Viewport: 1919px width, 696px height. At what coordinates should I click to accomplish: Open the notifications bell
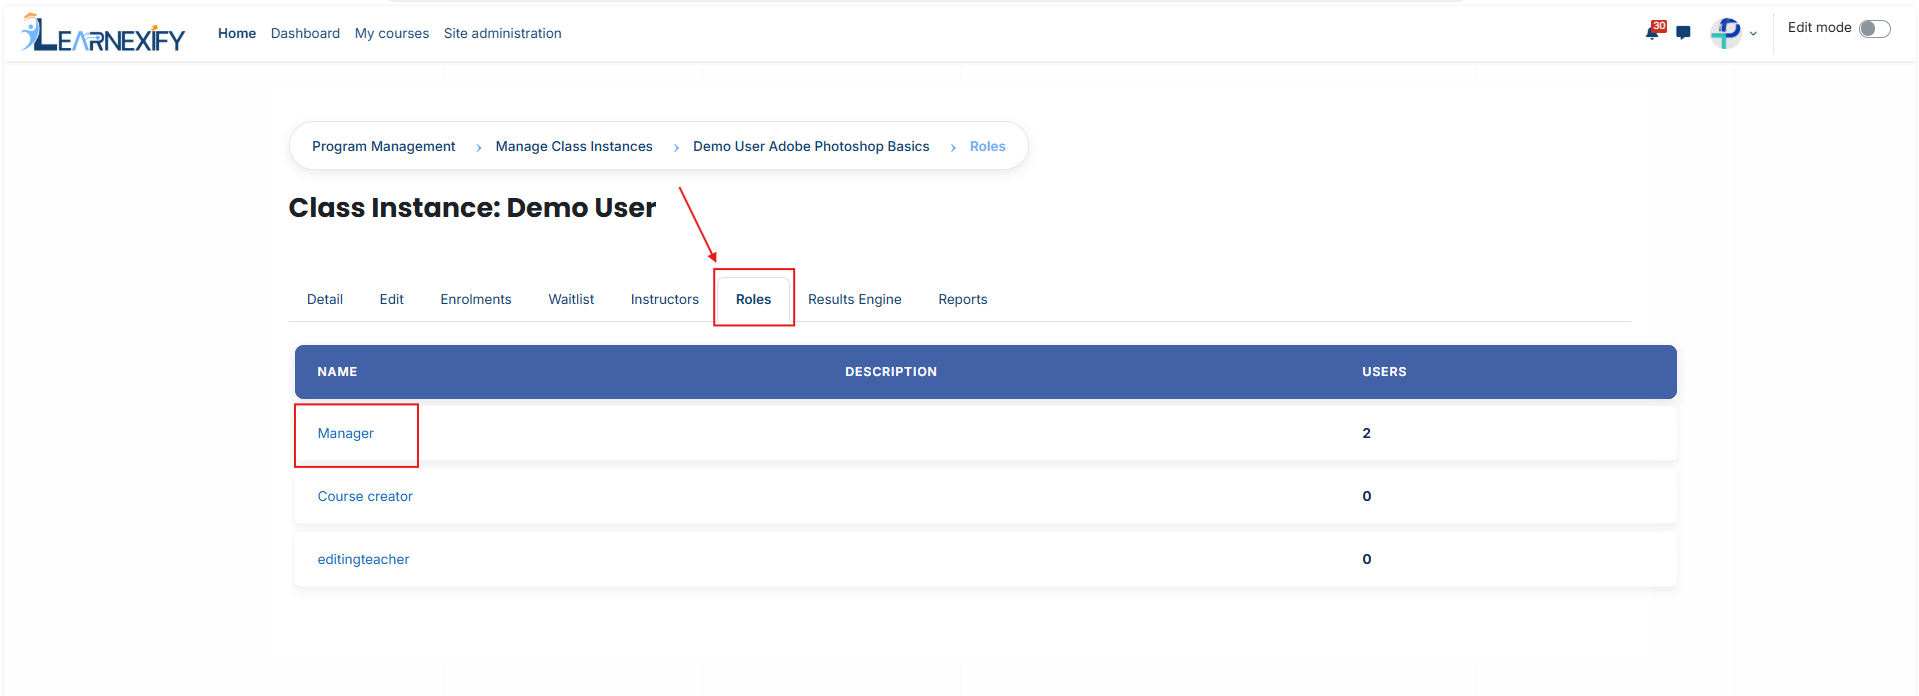point(1654,31)
